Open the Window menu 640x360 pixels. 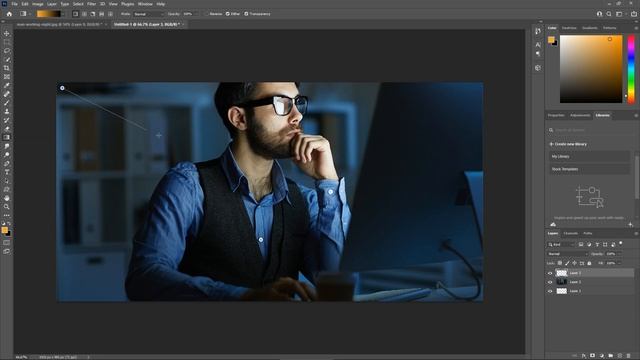[145, 4]
